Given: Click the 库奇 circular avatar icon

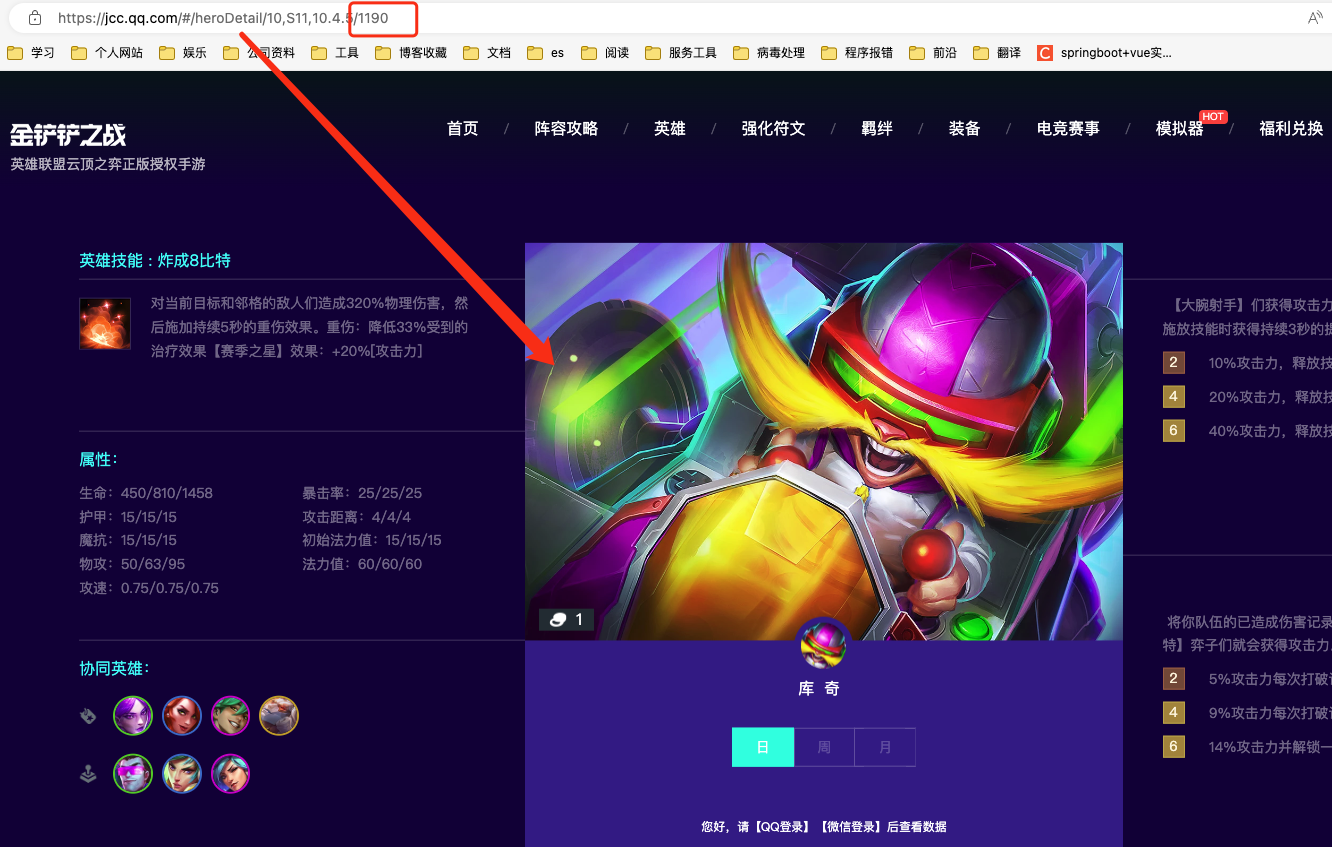Looking at the screenshot, I should pyautogui.click(x=821, y=644).
